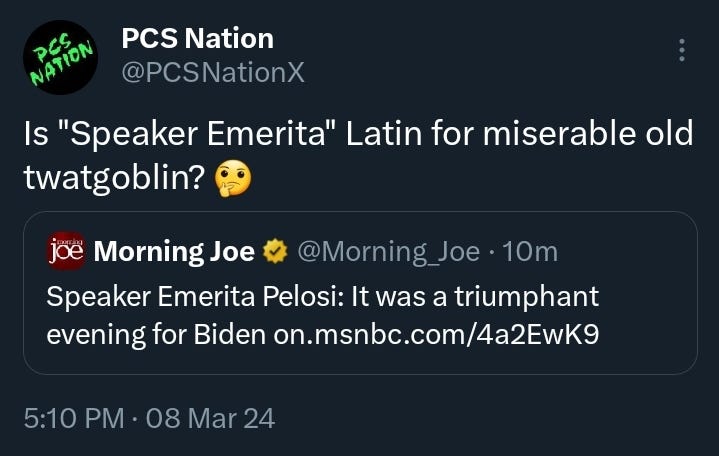This screenshot has height=456, width=719.
Task: Open the Morning Joe display name
Action: coord(174,251)
